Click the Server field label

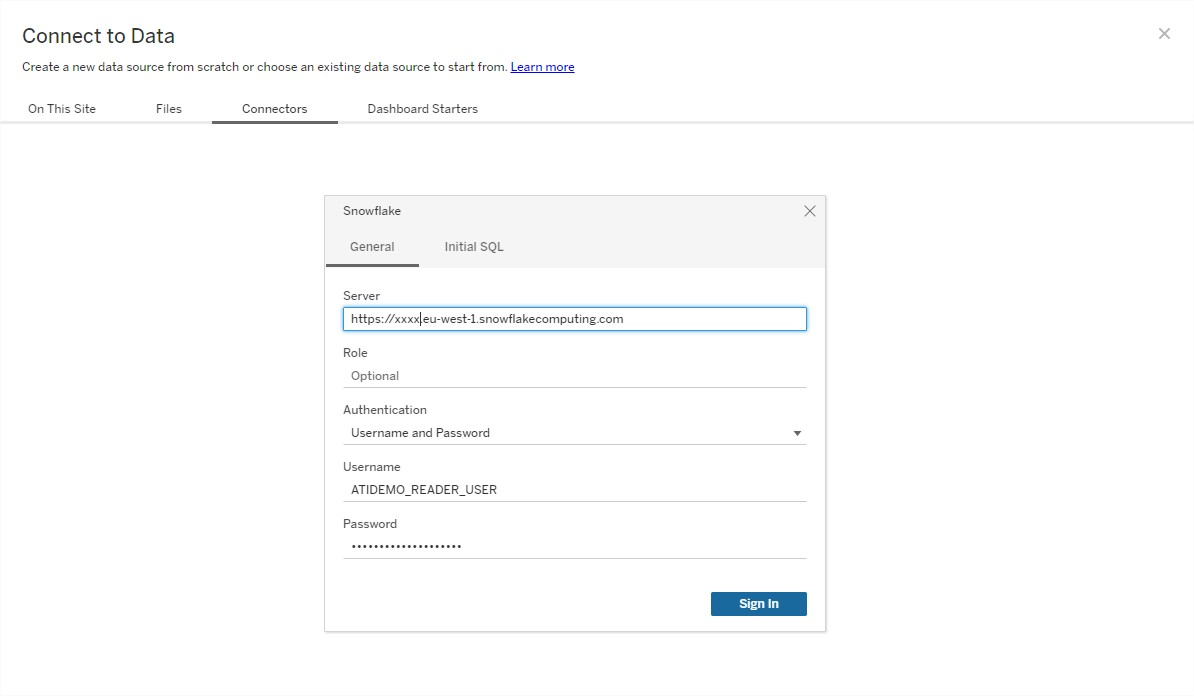pyautogui.click(x=361, y=296)
